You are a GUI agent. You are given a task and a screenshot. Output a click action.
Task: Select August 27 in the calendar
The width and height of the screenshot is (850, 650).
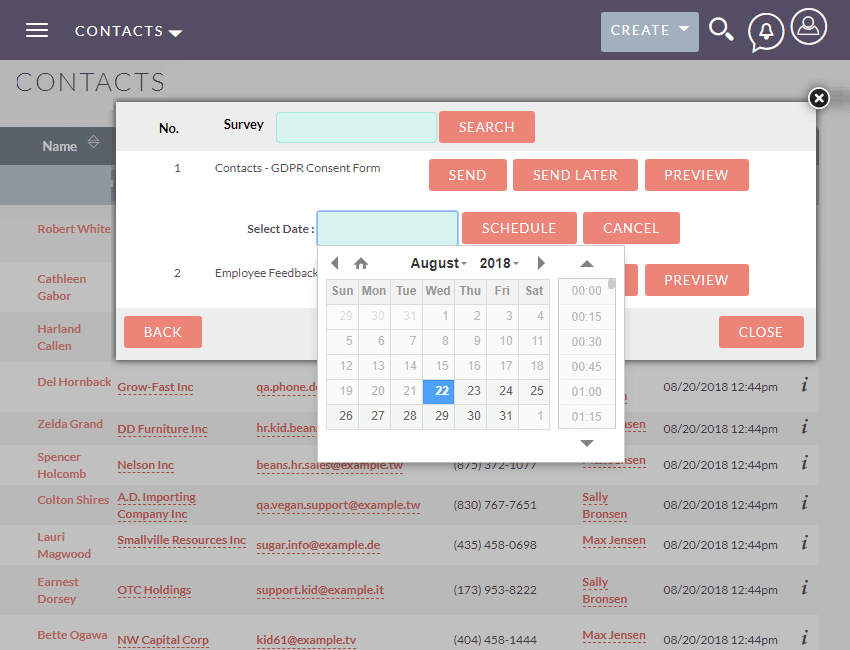(374, 416)
